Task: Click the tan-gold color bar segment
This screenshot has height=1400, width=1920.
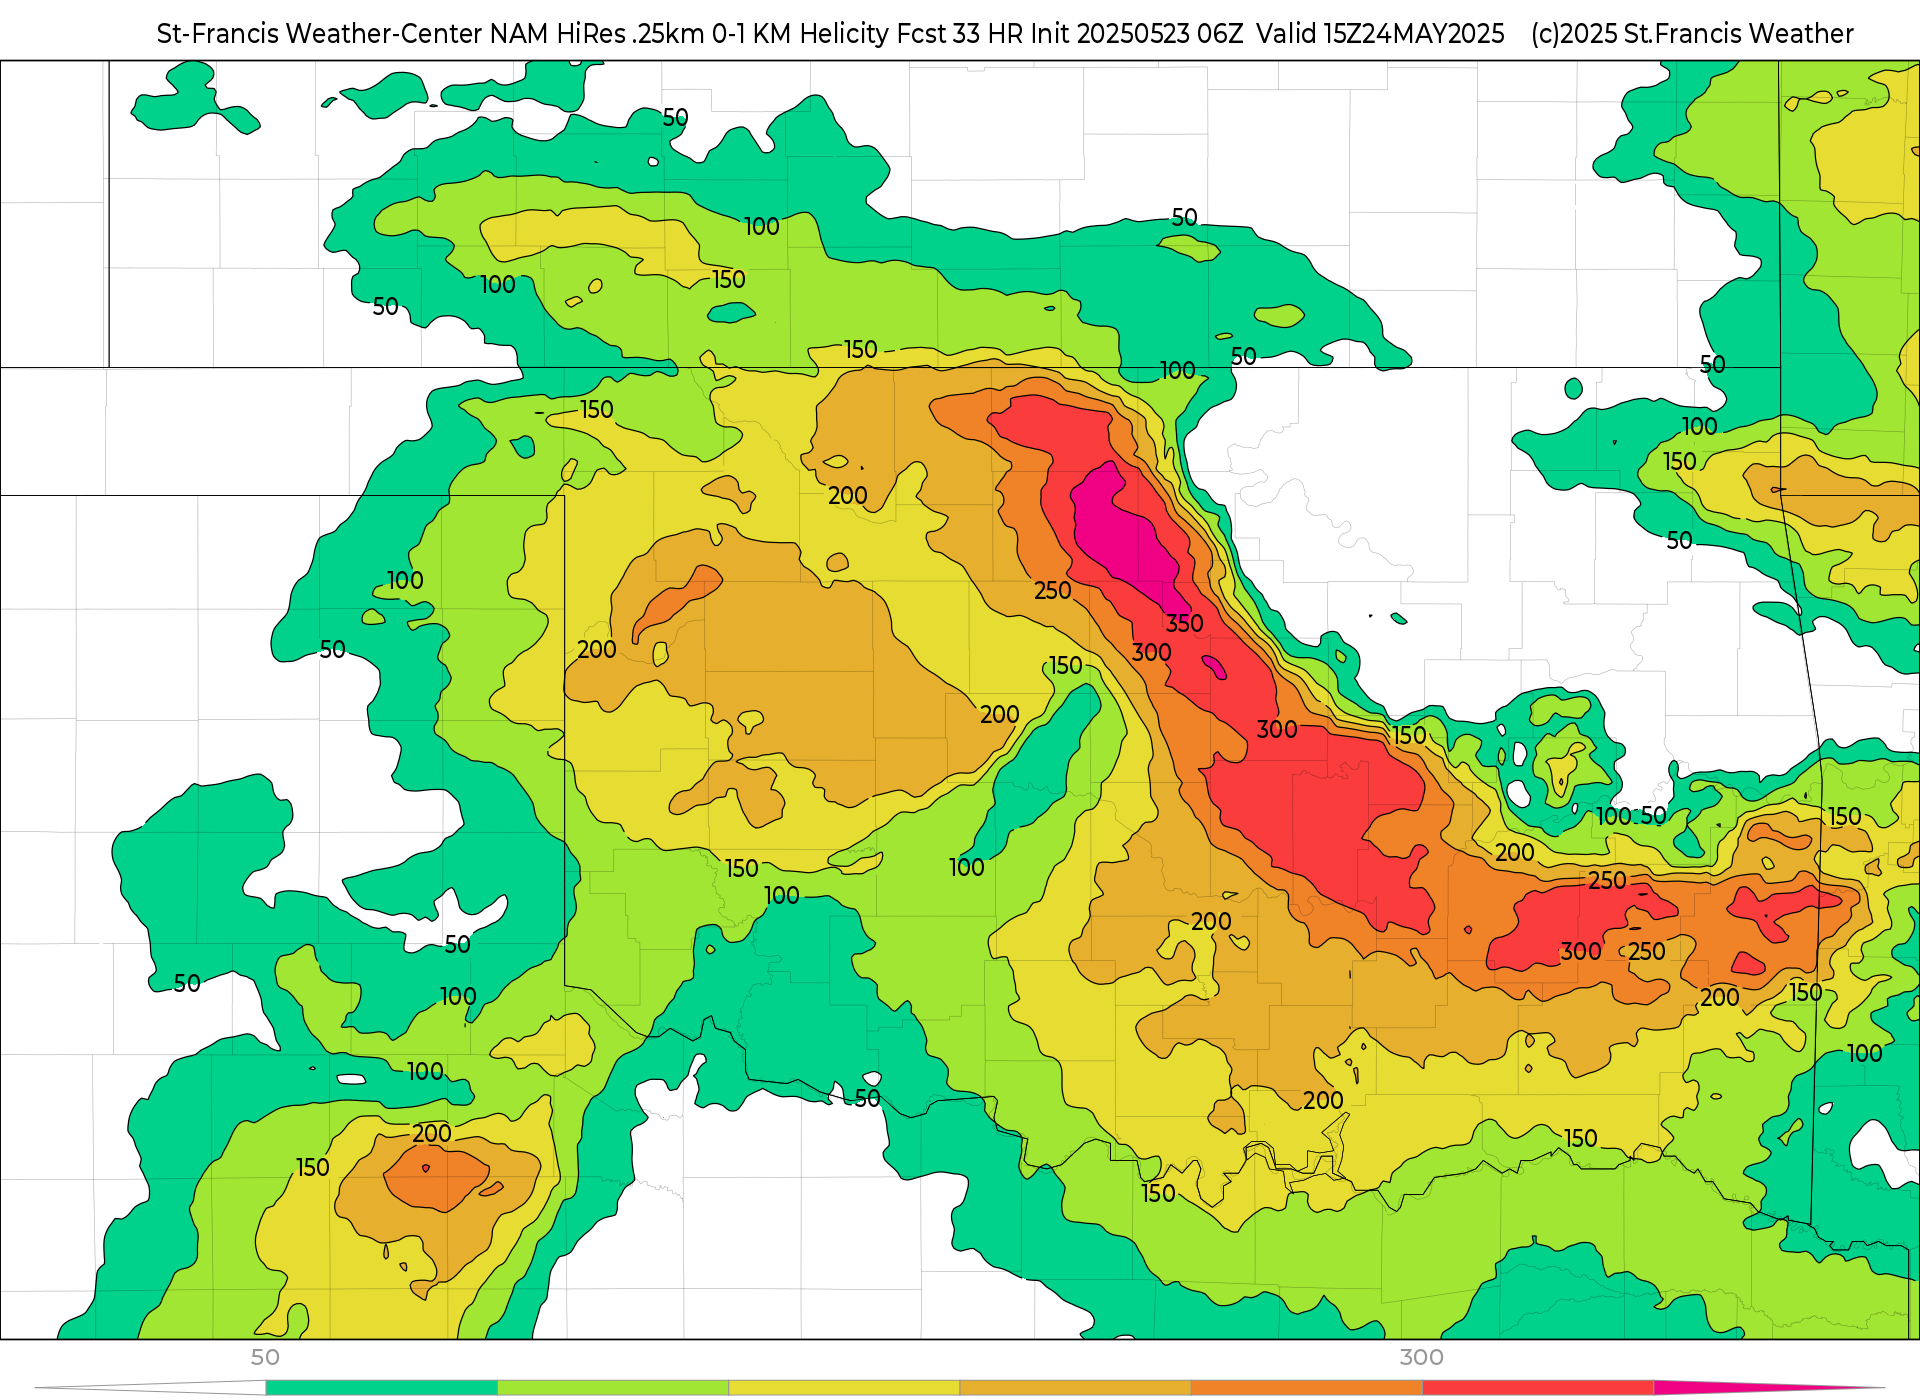Action: point(1075,1388)
